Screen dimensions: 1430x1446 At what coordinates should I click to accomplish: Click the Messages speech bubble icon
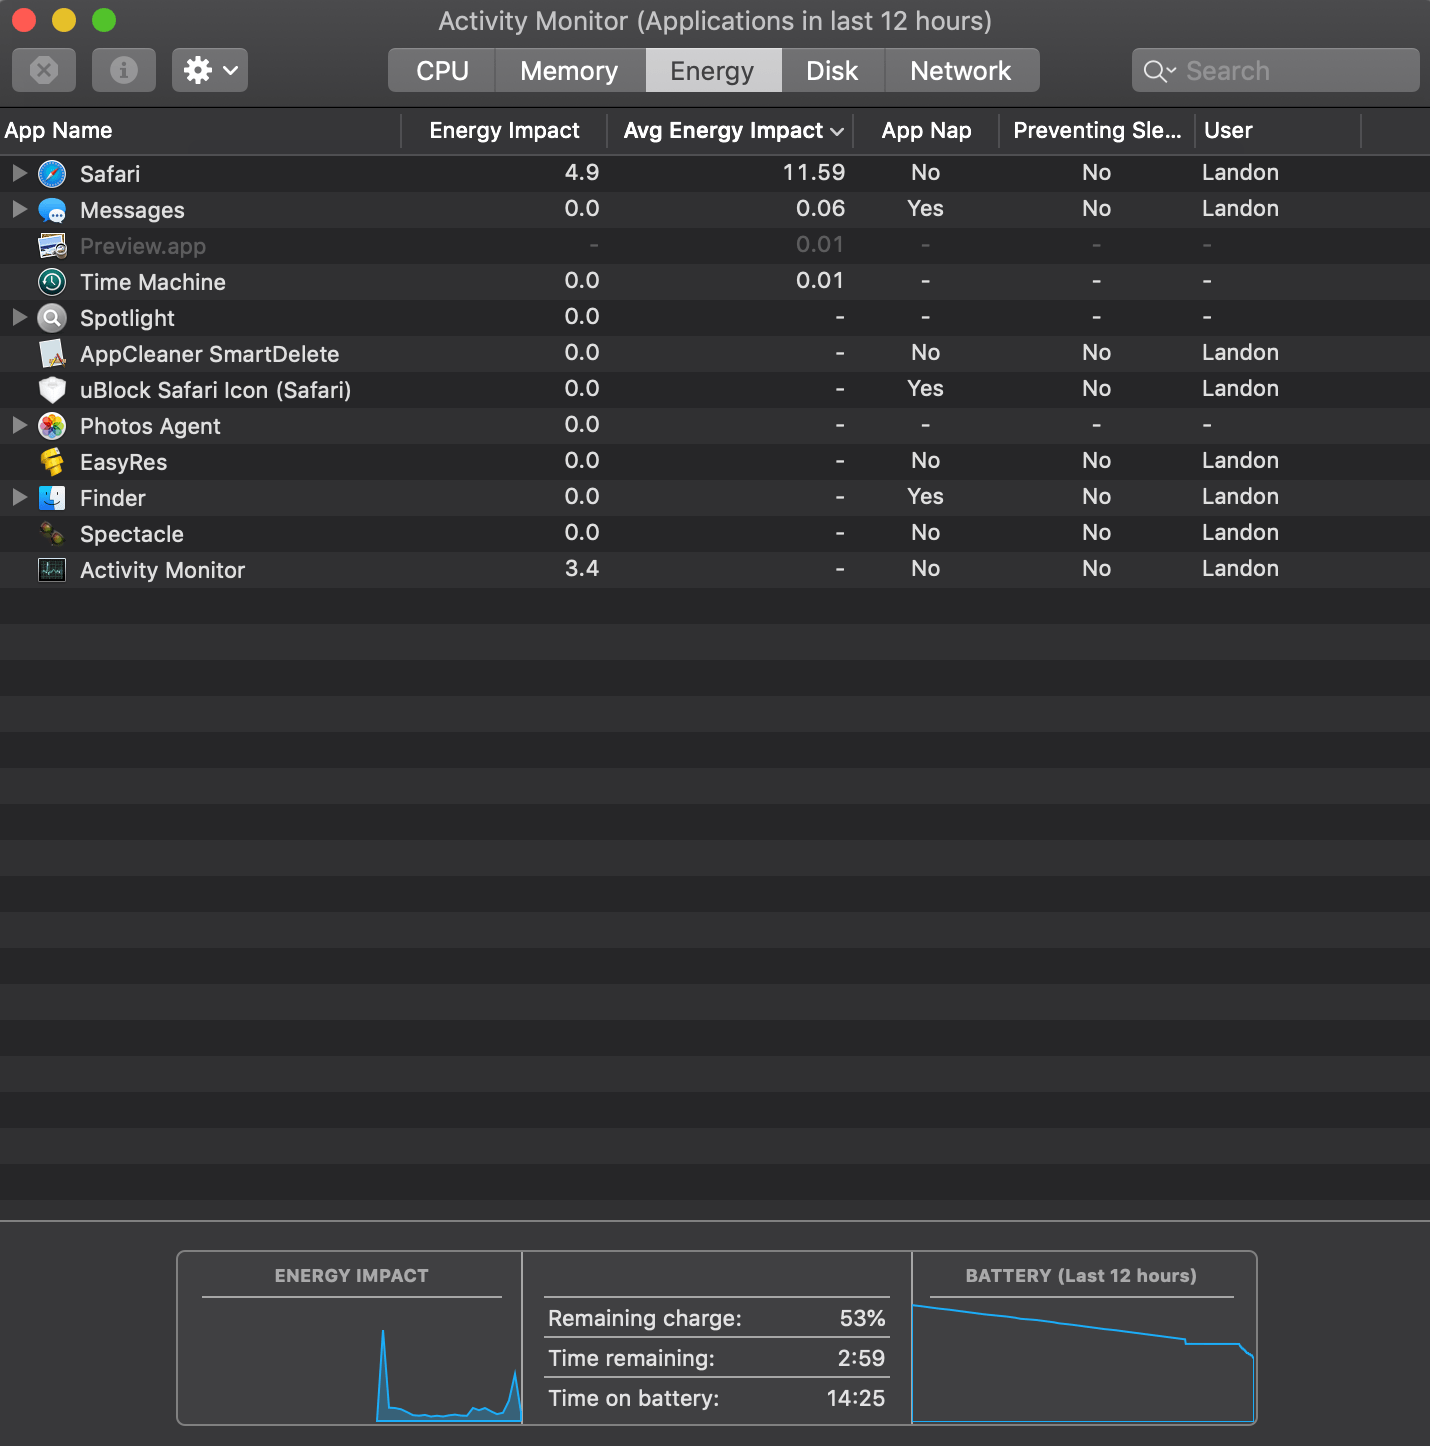tap(52, 210)
